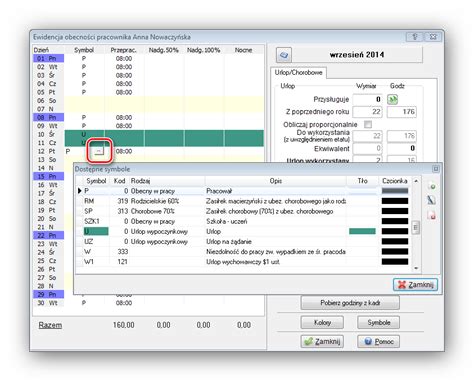Click the Czcionka column header
474x381 pixels.
pos(395,181)
